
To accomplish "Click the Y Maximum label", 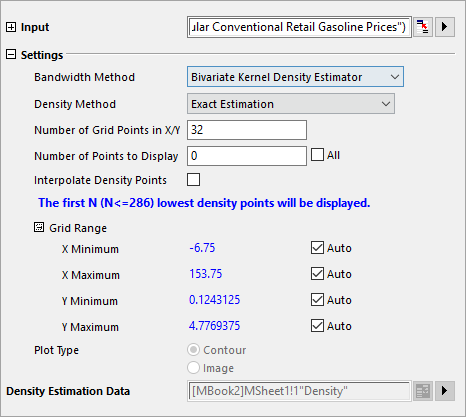I will (x=90, y=327).
